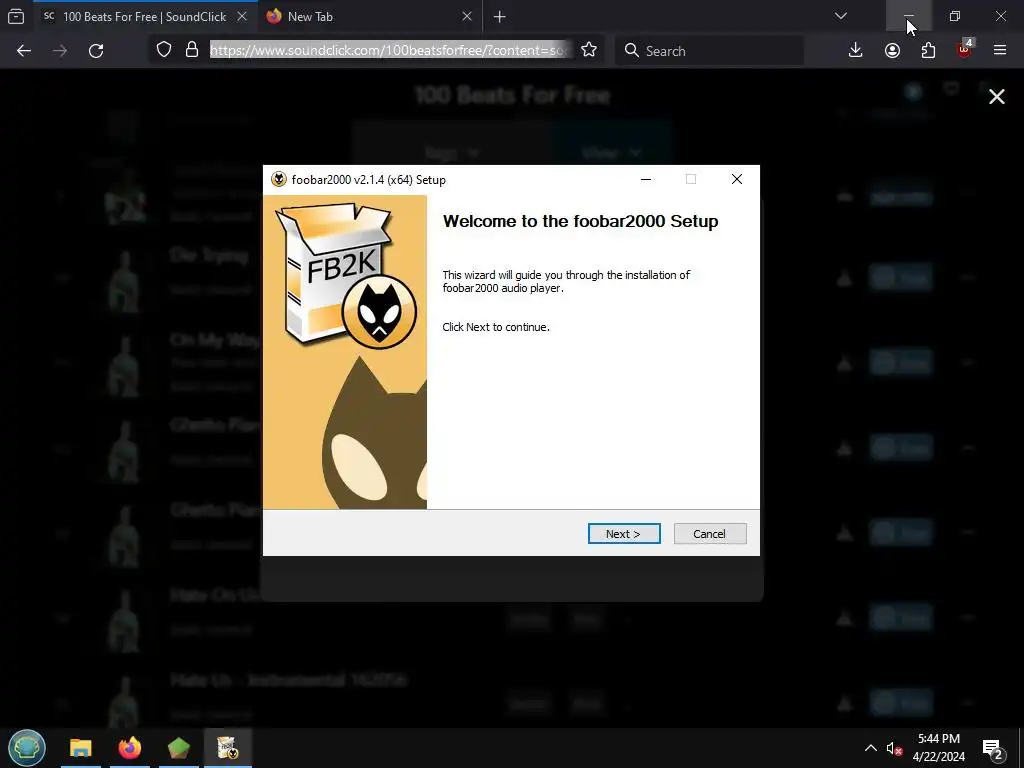Close the SoundClick browser tab
Viewport: 1024px width, 768px height.
[x=242, y=16]
